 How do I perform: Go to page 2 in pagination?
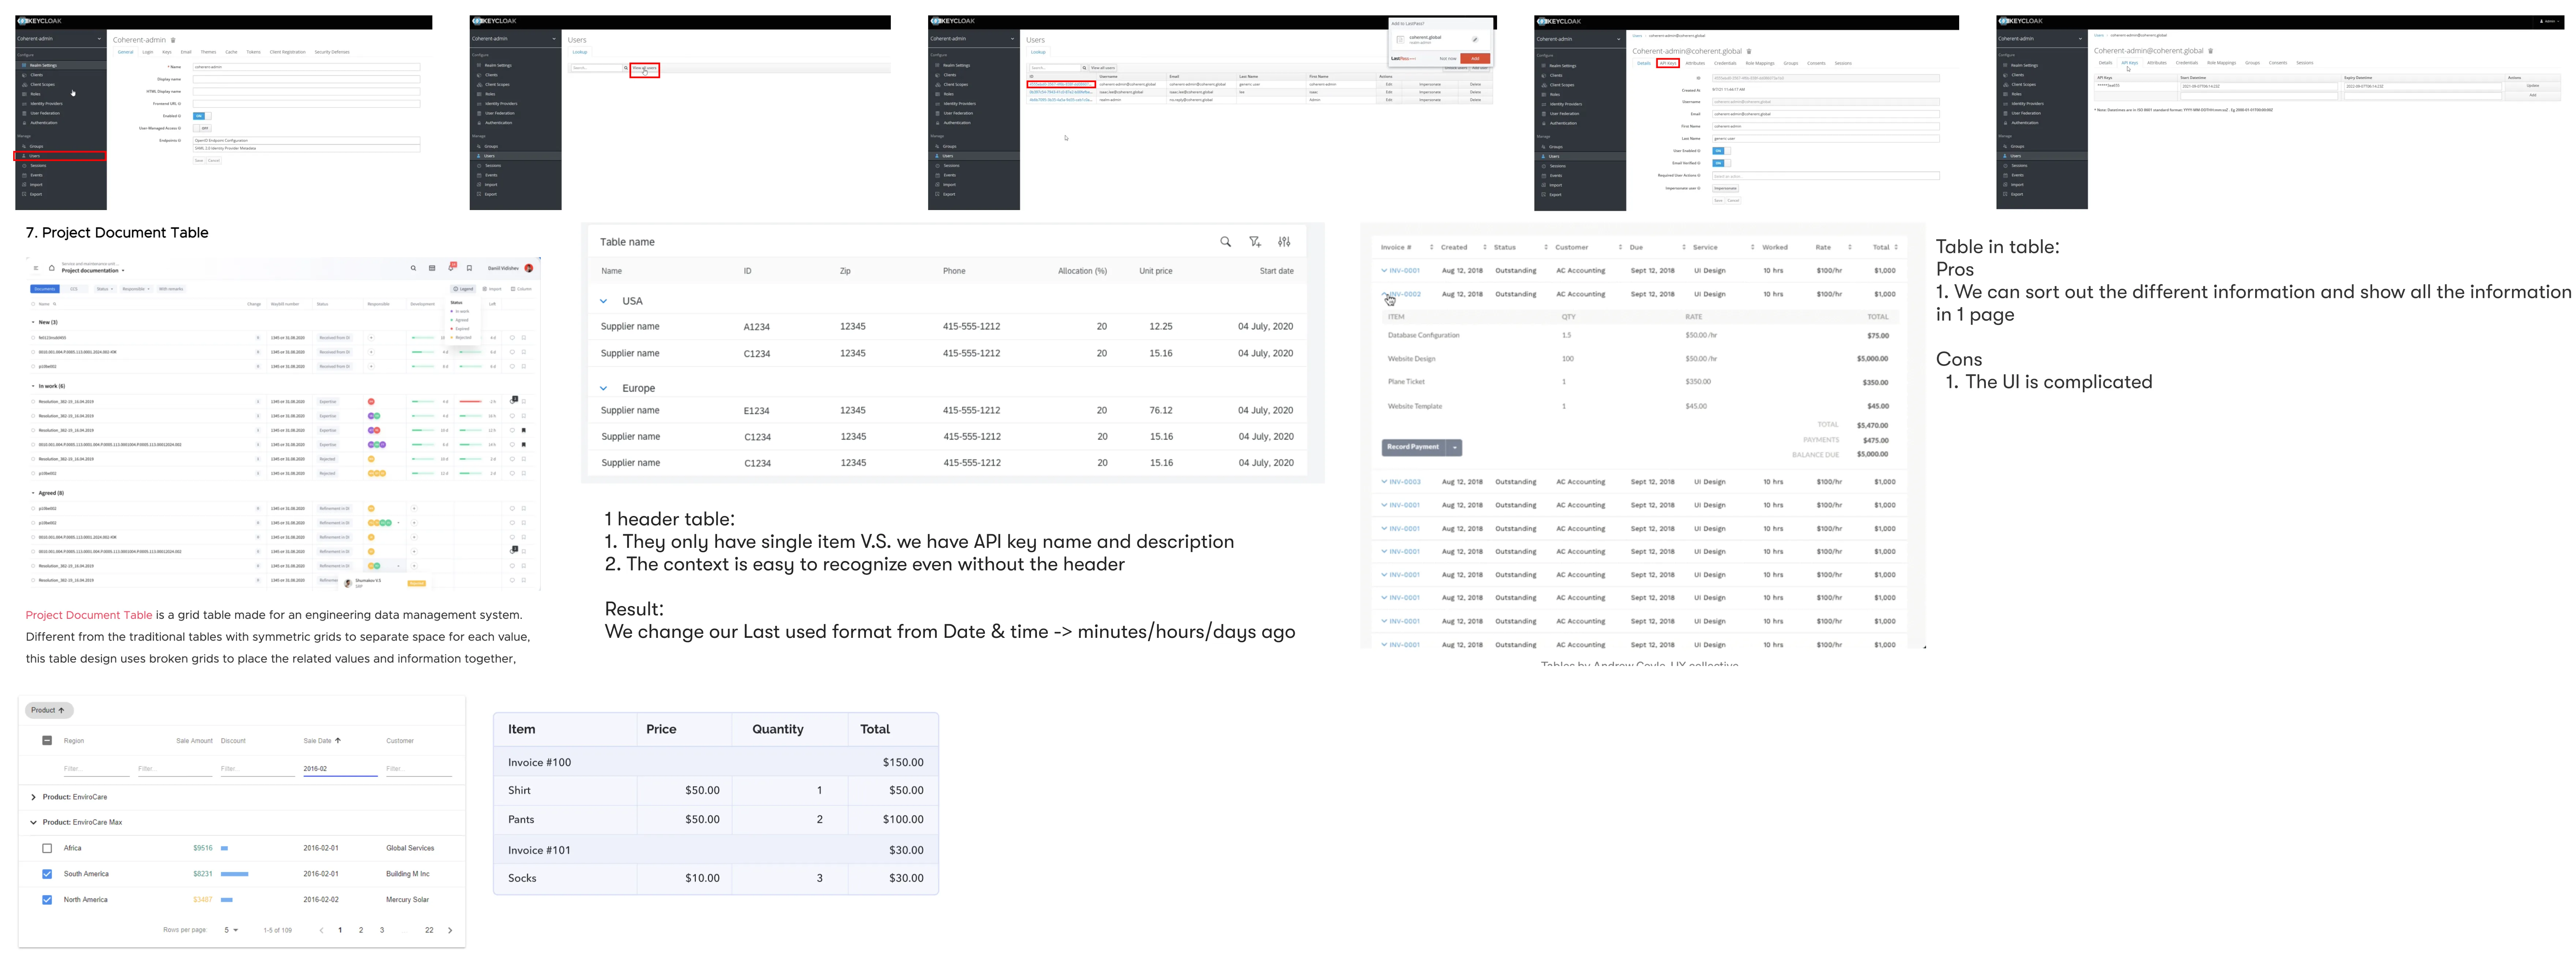click(361, 930)
